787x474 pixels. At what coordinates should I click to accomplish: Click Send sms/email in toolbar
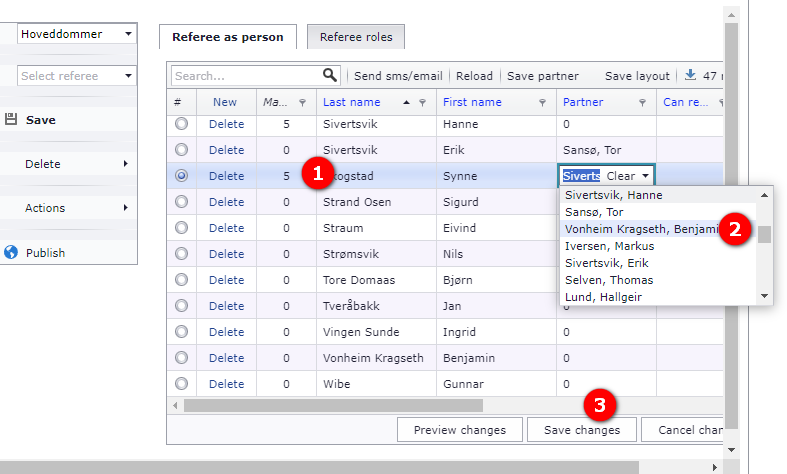tap(398, 76)
